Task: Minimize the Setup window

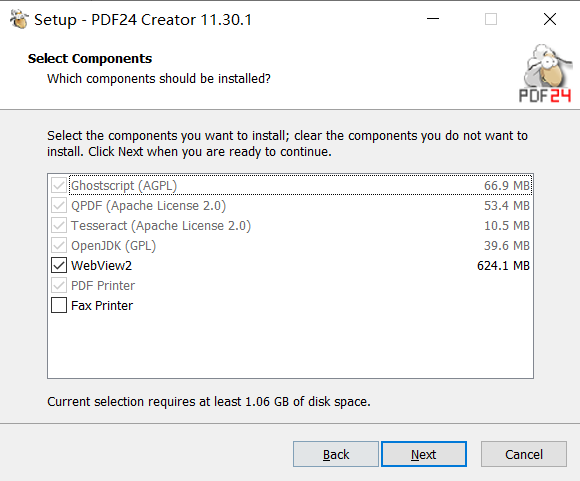Action: [x=433, y=18]
